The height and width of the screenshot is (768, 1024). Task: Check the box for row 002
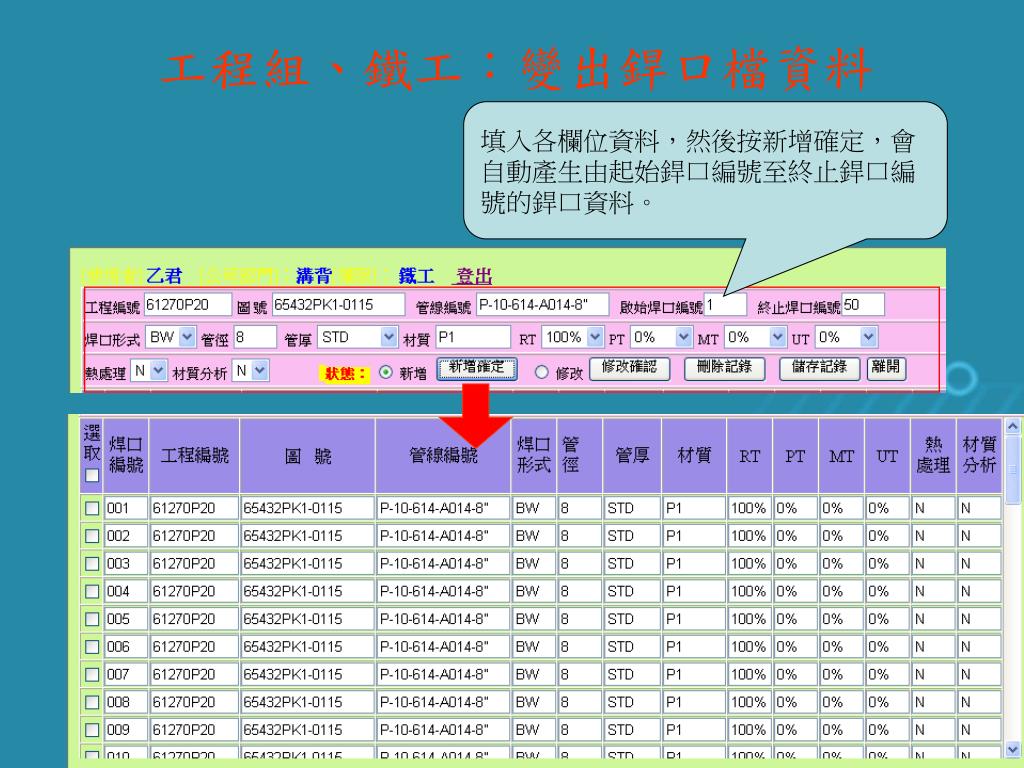[x=92, y=536]
